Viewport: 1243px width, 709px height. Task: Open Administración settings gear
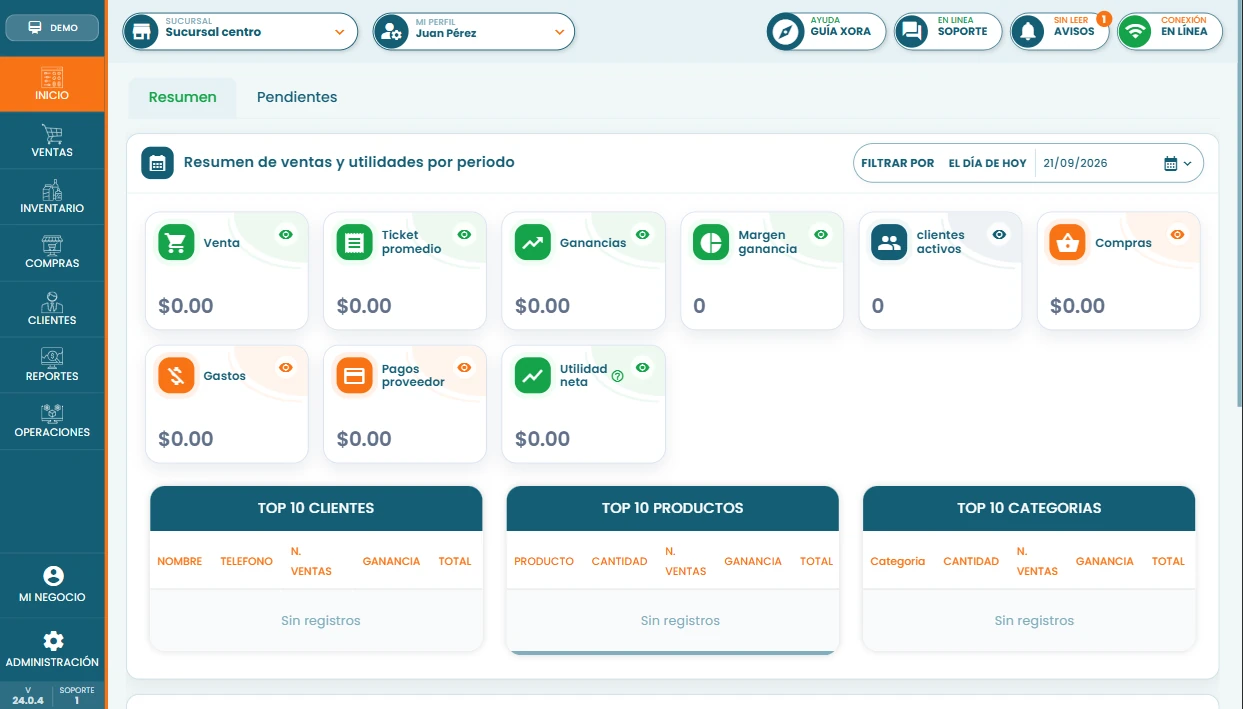(x=52, y=650)
